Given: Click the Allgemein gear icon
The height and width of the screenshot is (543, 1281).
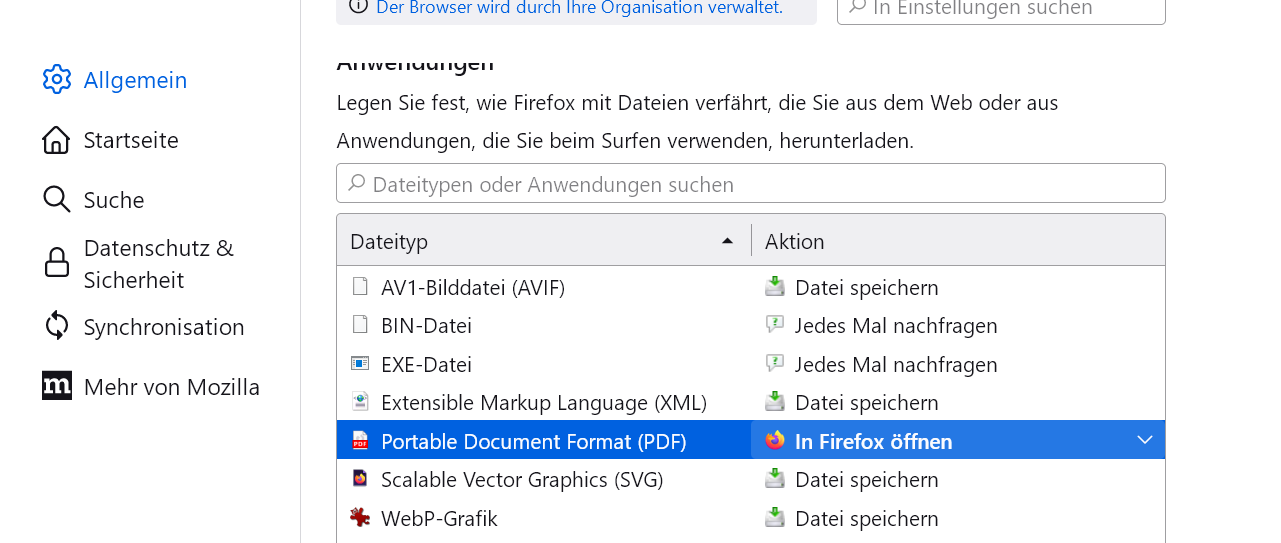Looking at the screenshot, I should tap(57, 80).
